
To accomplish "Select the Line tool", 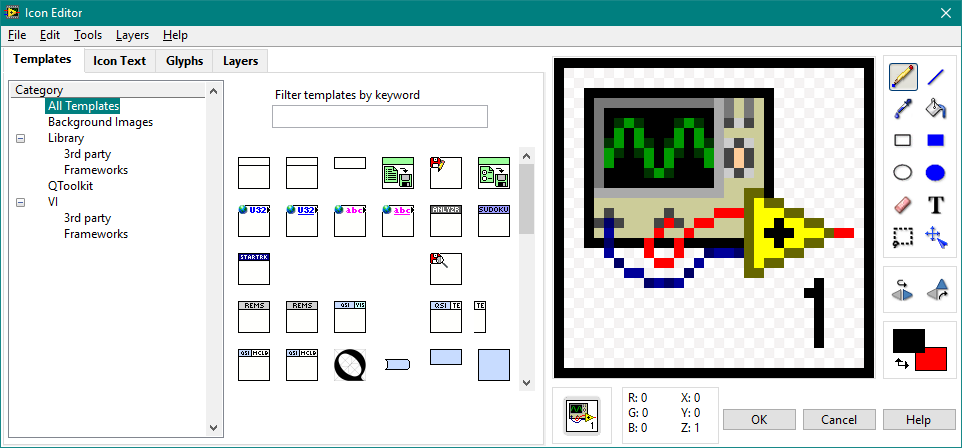I will 936,76.
